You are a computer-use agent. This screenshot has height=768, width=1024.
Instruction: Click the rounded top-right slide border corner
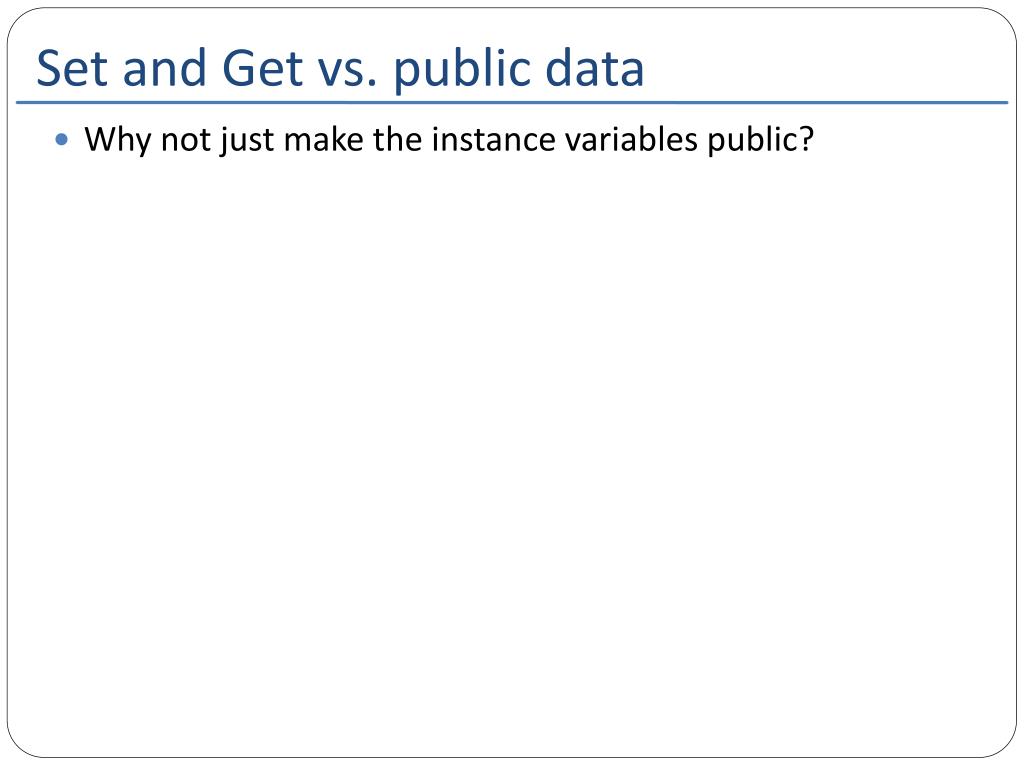pos(1003,21)
